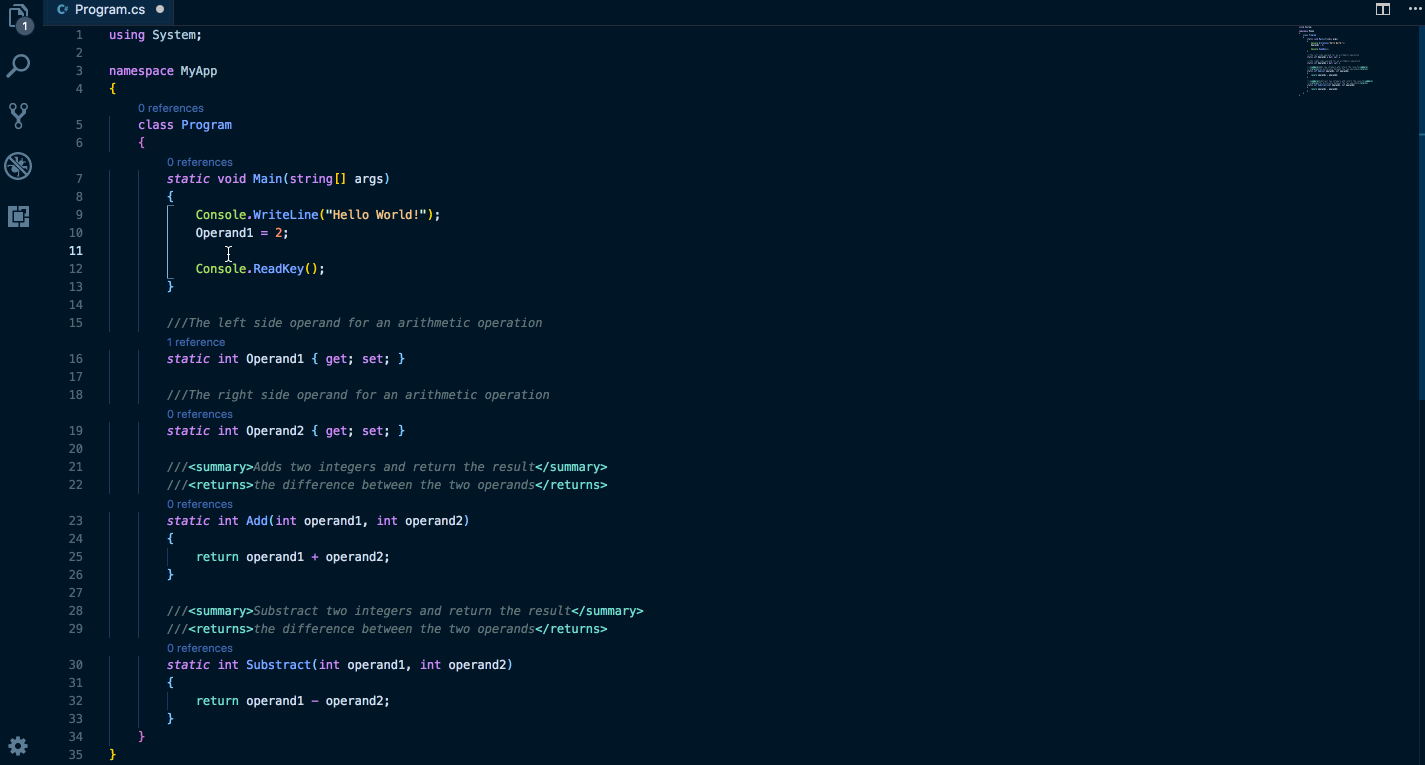Click the "Substract" method name
1425x765 pixels.
tap(278, 665)
